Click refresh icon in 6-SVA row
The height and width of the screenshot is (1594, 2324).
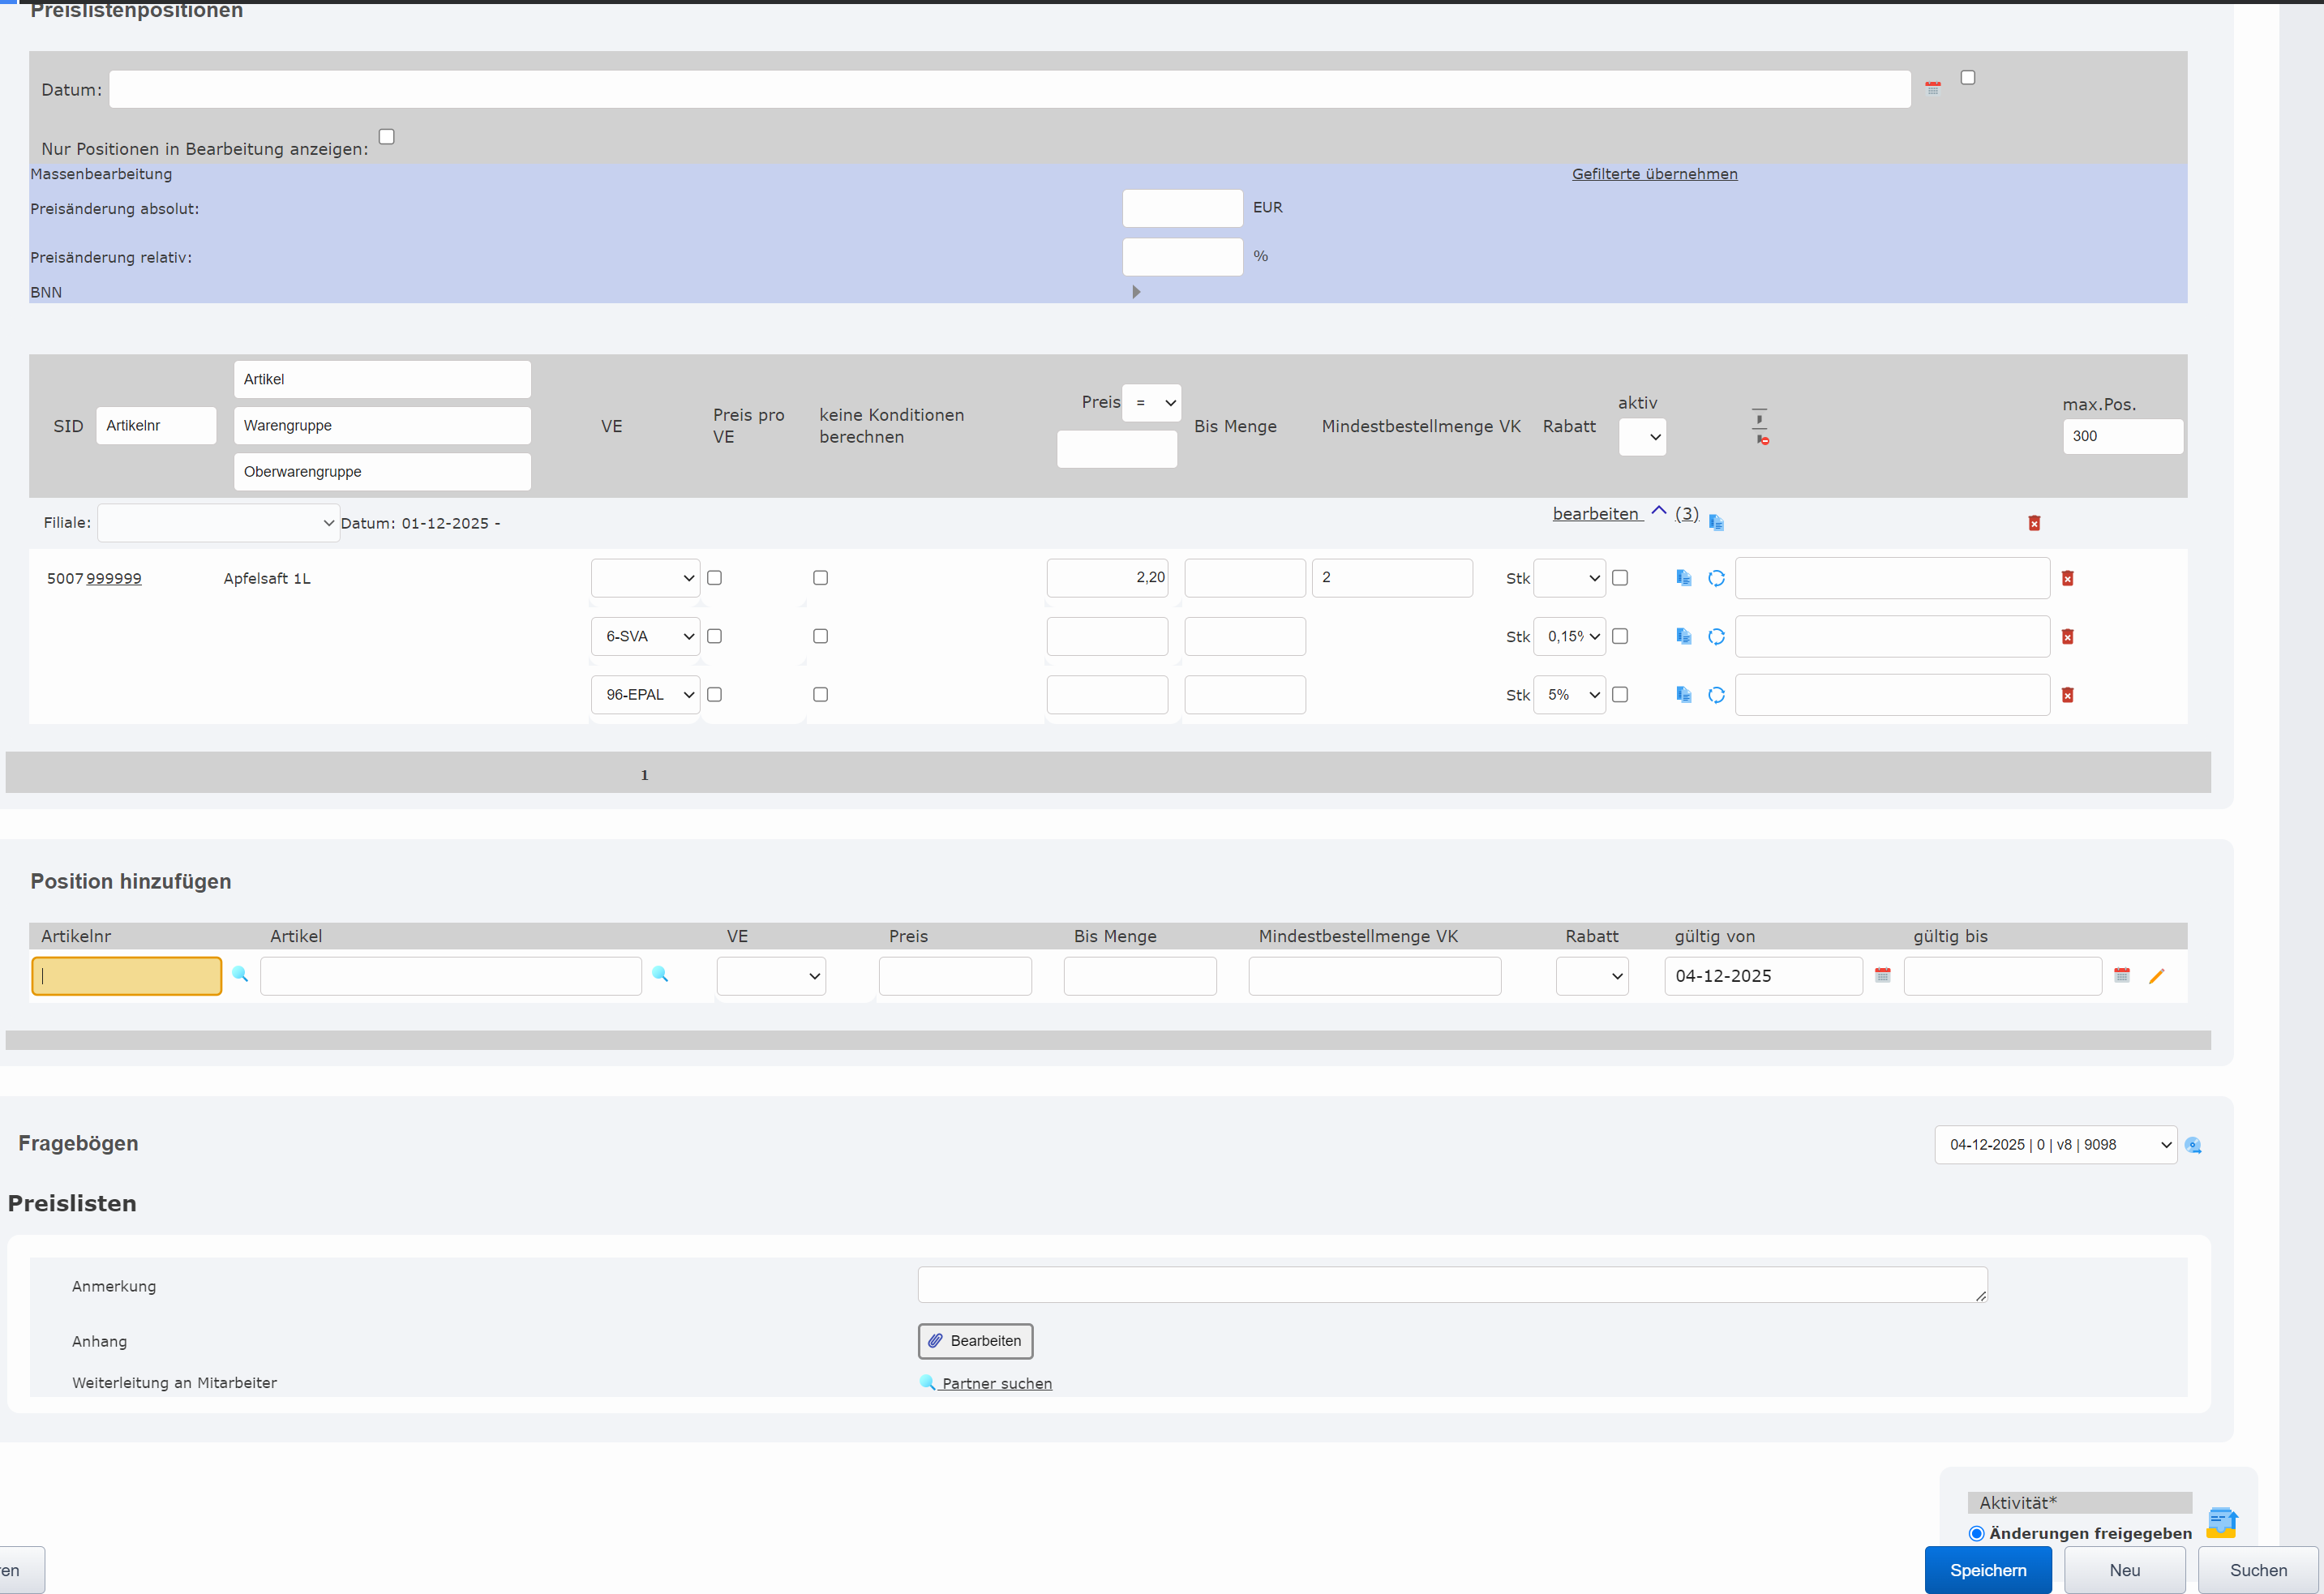point(1716,636)
